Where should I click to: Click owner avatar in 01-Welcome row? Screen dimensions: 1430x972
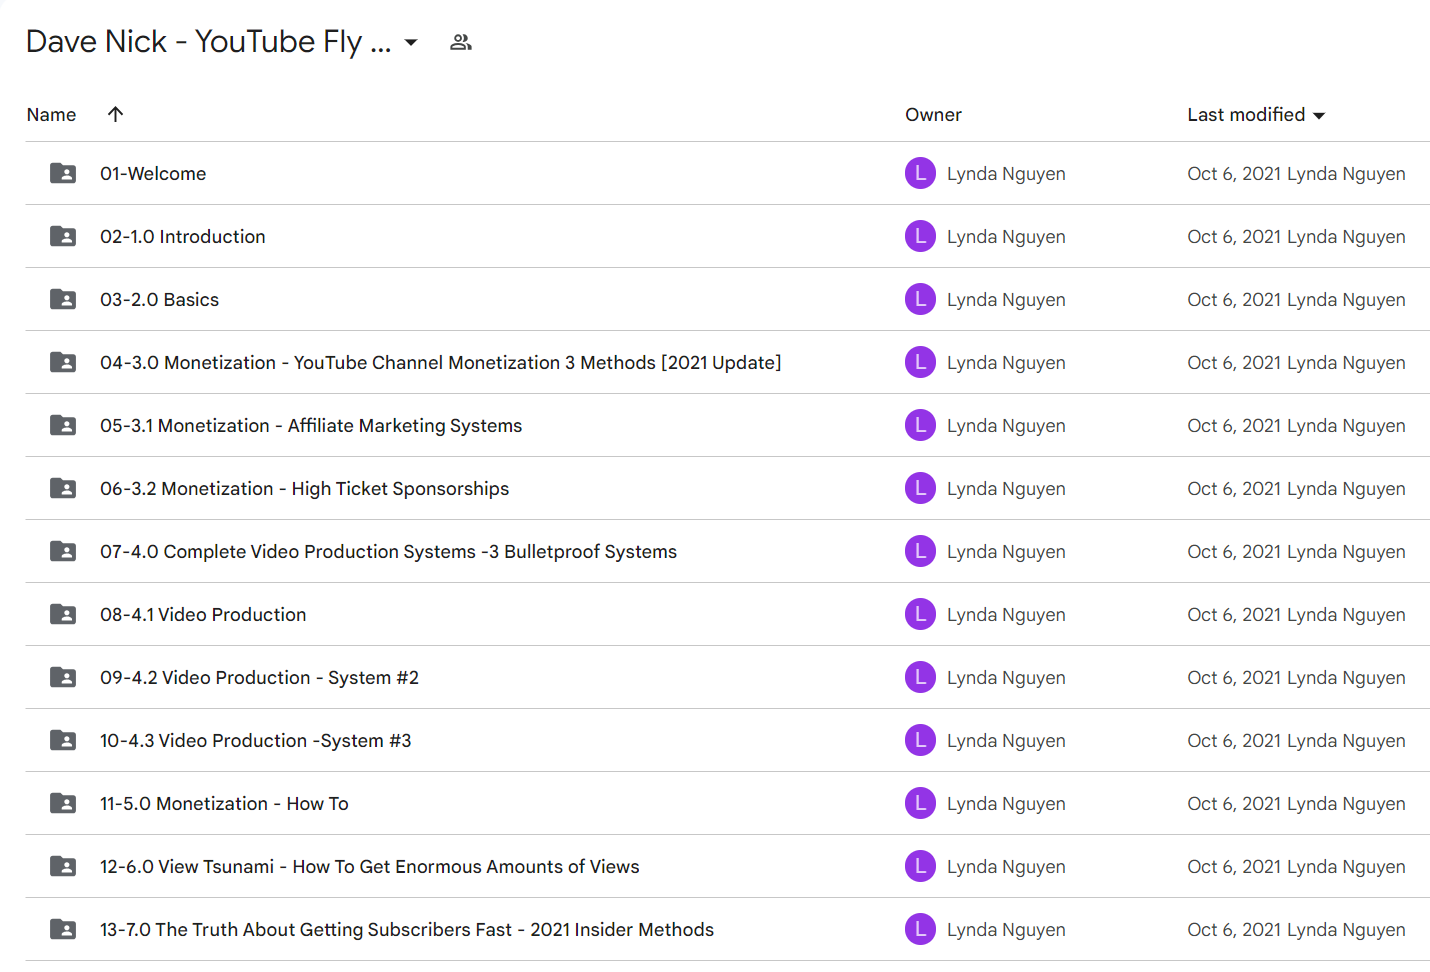click(x=920, y=173)
